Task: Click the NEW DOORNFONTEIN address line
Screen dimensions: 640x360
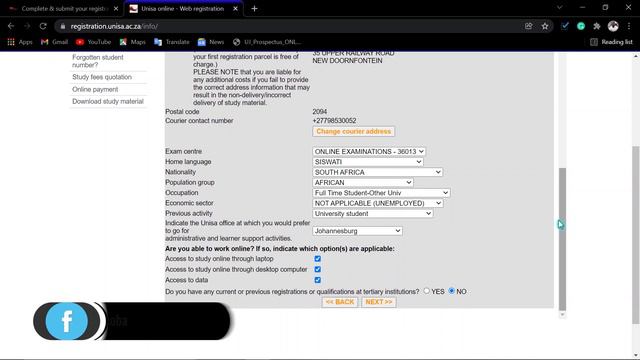Action: coord(347,61)
